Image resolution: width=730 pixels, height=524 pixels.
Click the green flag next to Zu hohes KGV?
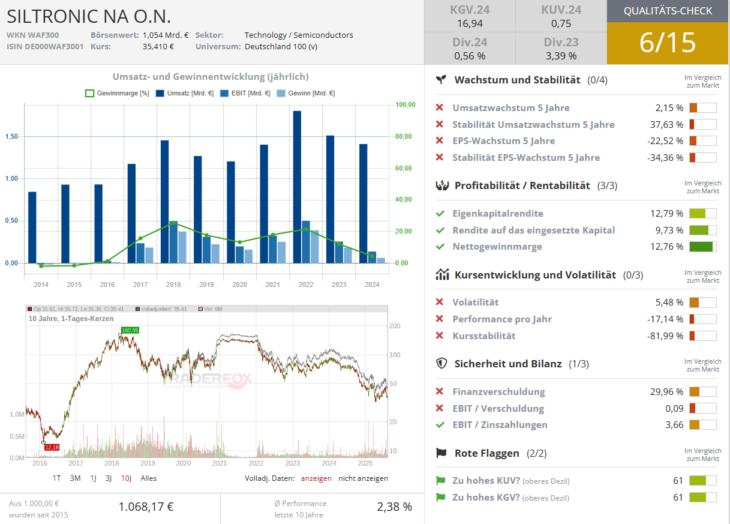pyautogui.click(x=440, y=497)
